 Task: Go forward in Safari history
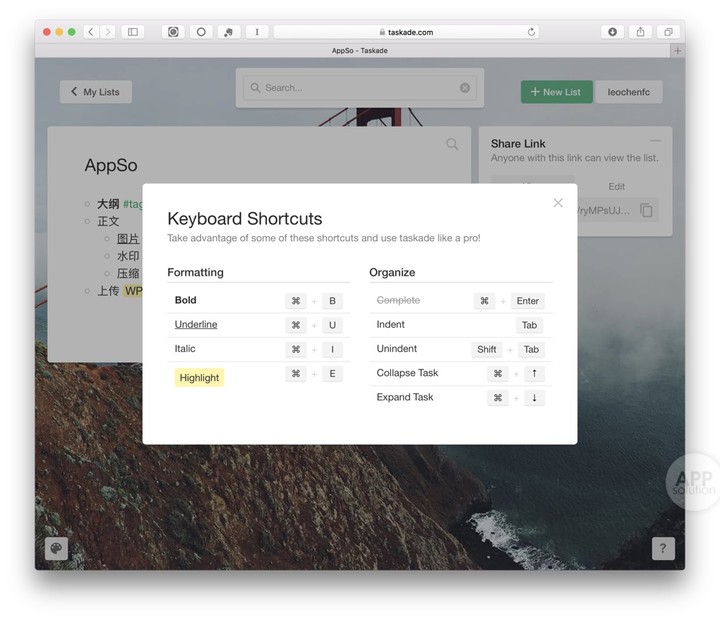point(108,32)
